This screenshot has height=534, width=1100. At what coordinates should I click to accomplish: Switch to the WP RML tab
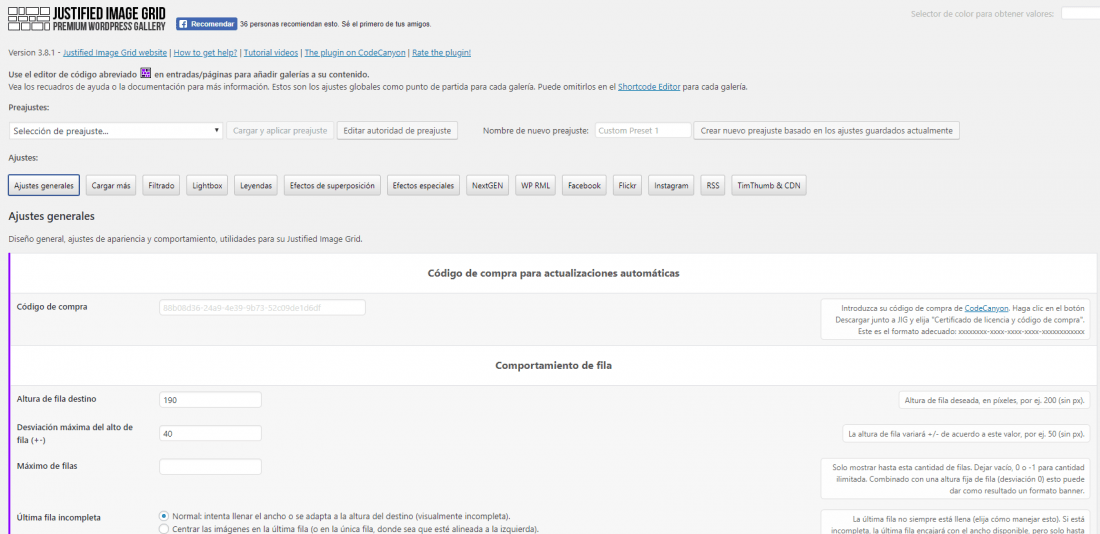(x=535, y=186)
